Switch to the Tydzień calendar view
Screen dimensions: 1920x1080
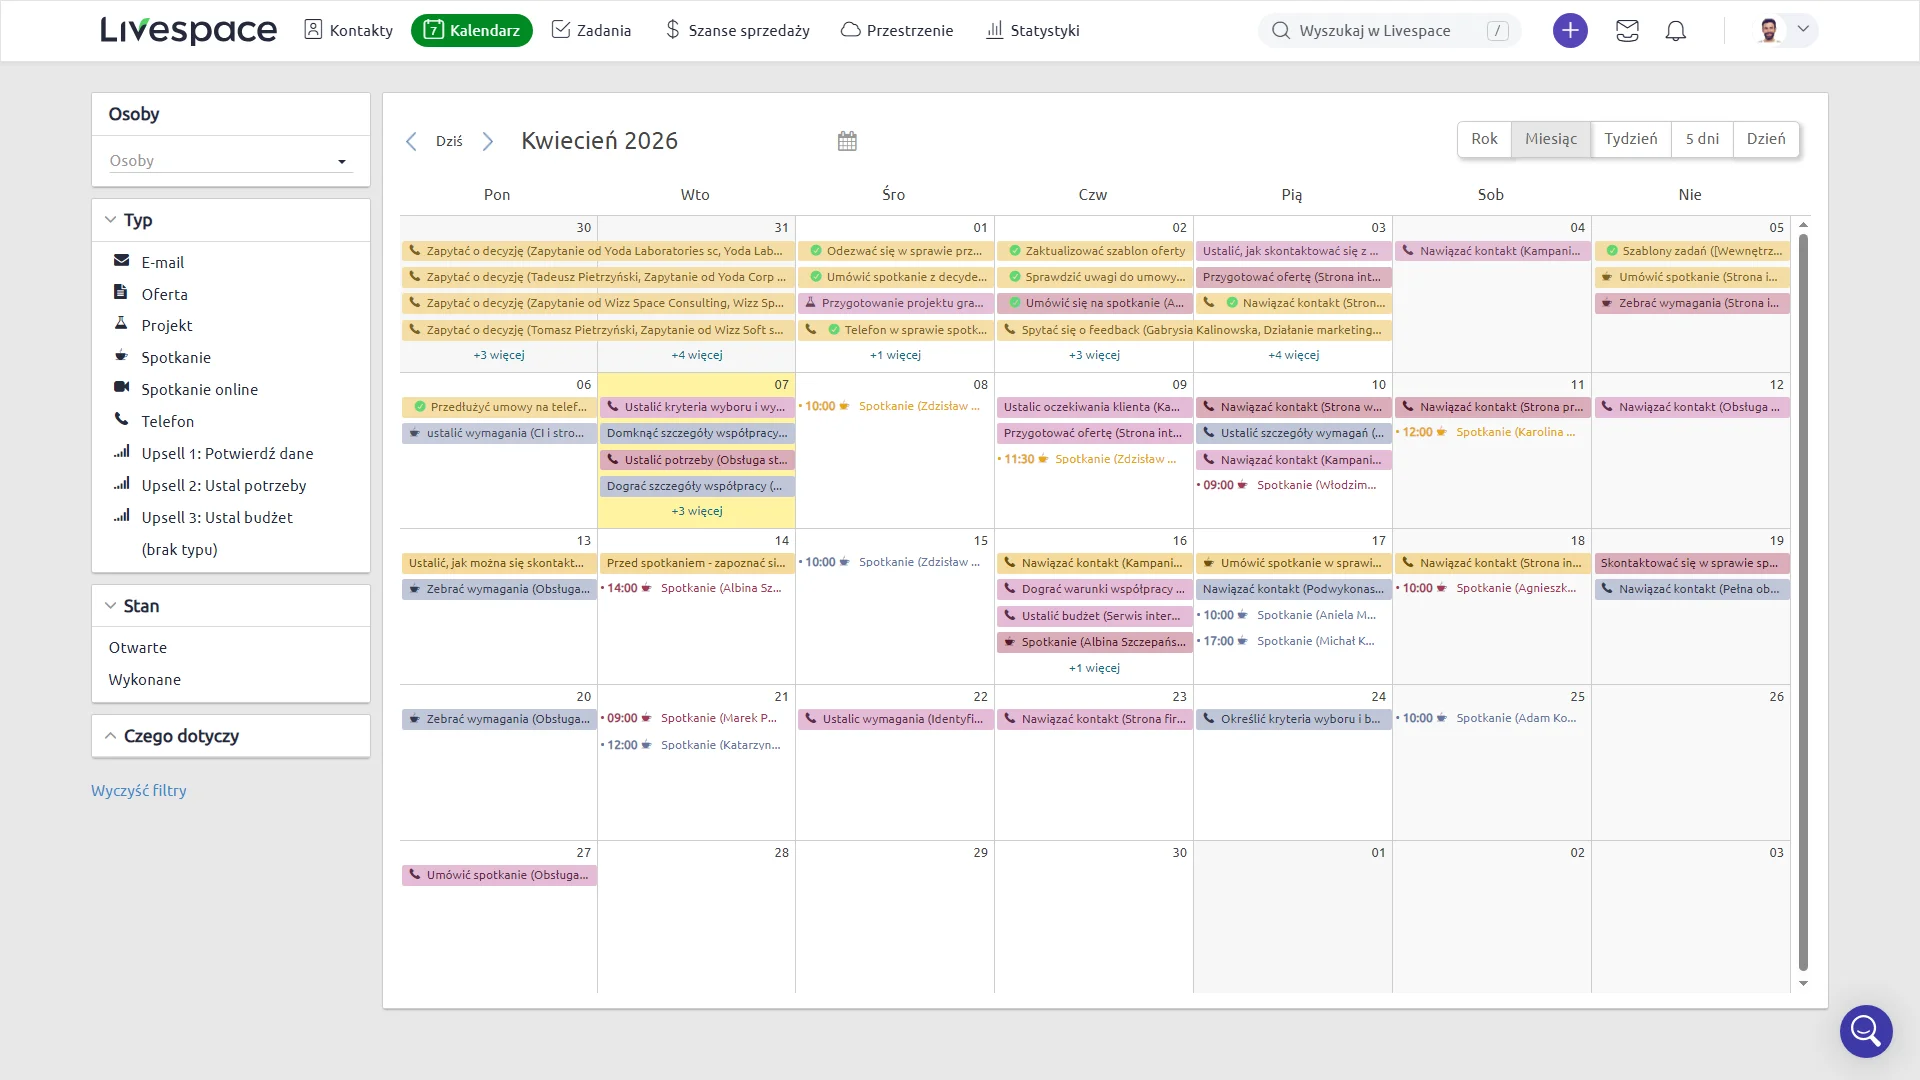[1630, 139]
